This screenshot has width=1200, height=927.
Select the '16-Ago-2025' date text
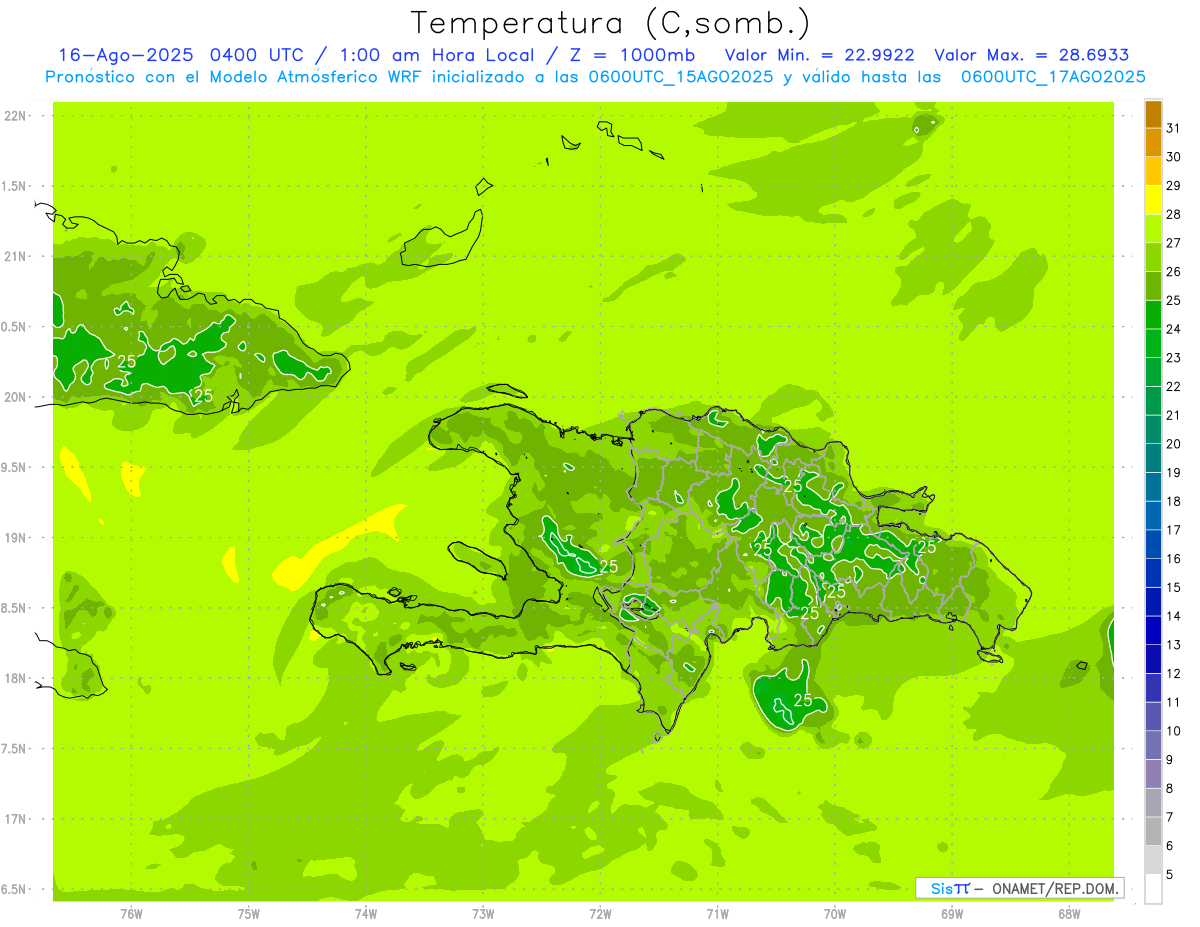[x=126, y=55]
